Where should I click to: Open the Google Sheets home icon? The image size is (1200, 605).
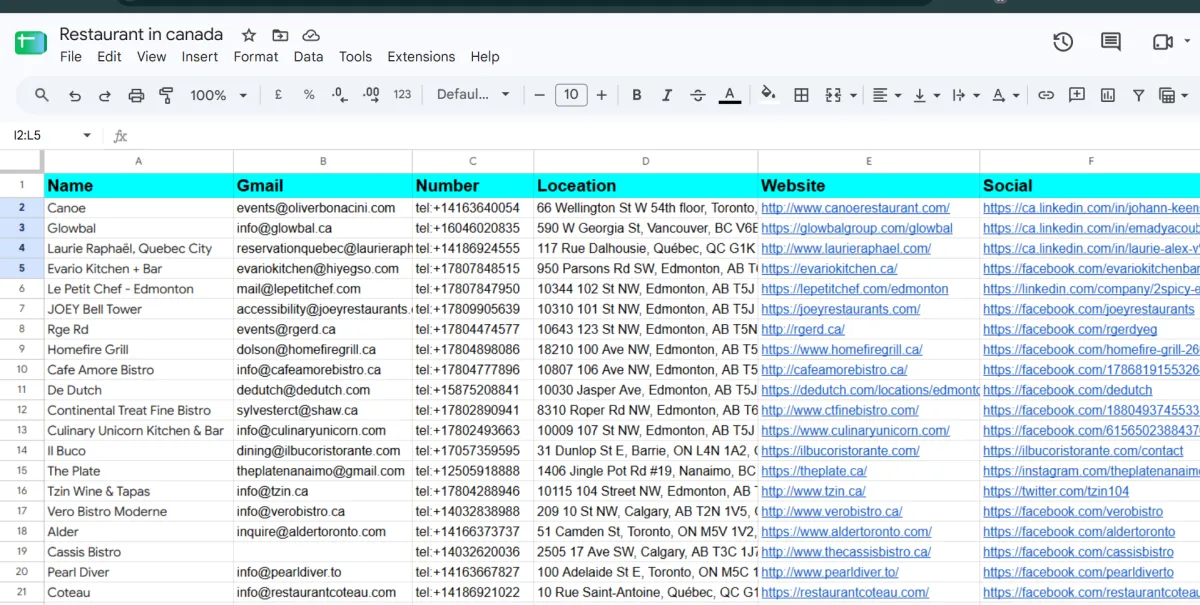(x=30, y=43)
